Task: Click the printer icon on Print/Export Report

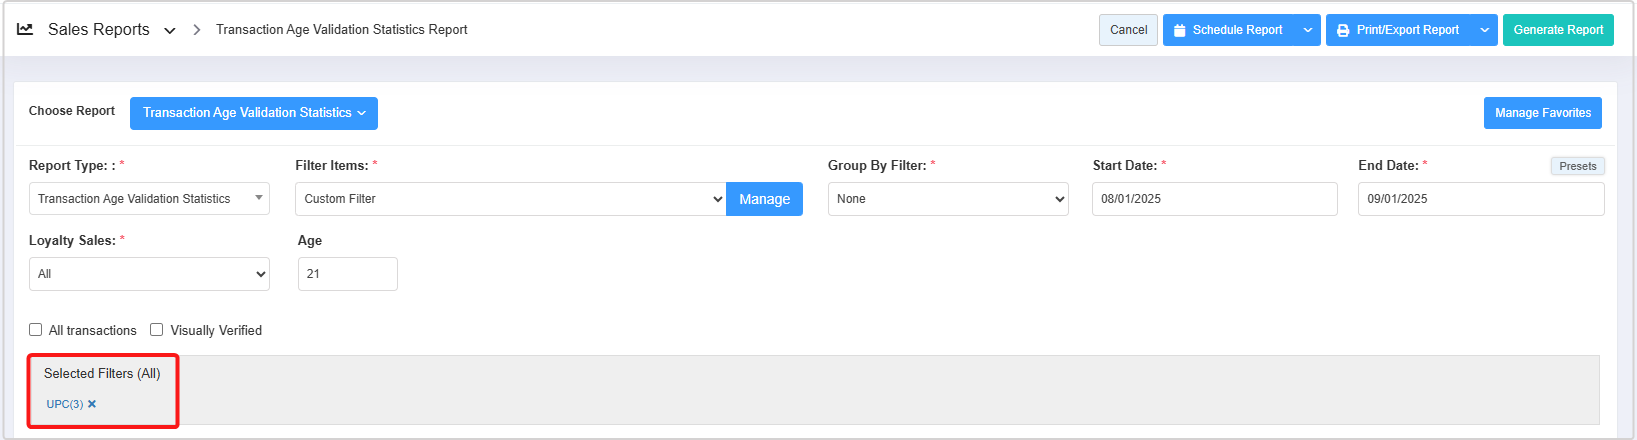Action: 1343,30
